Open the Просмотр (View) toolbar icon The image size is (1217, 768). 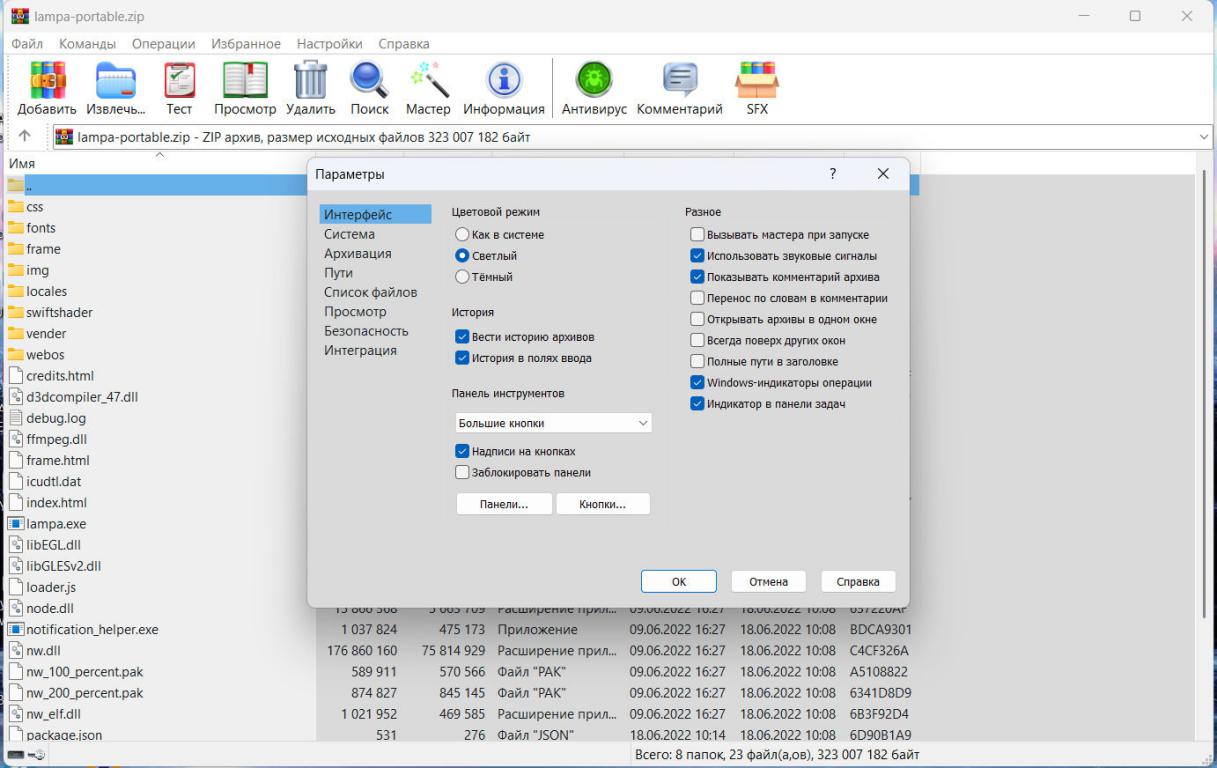coord(245,81)
